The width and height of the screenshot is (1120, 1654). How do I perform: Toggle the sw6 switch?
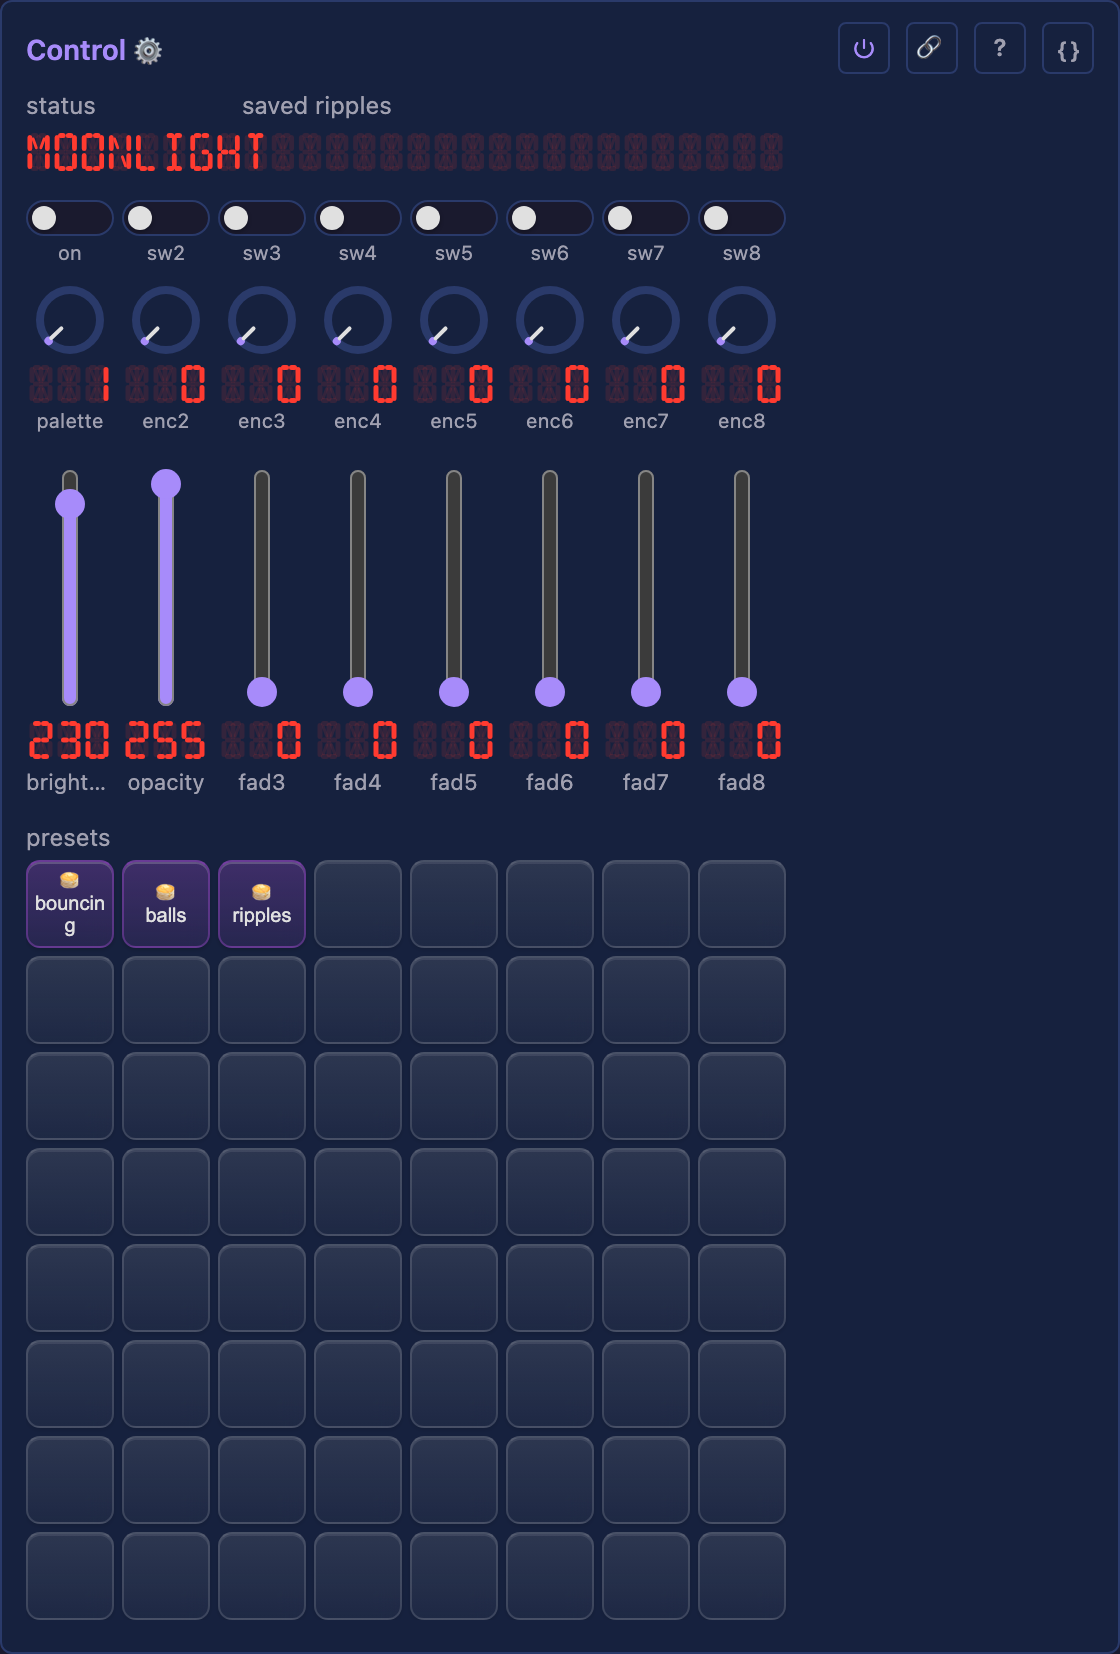pos(550,218)
